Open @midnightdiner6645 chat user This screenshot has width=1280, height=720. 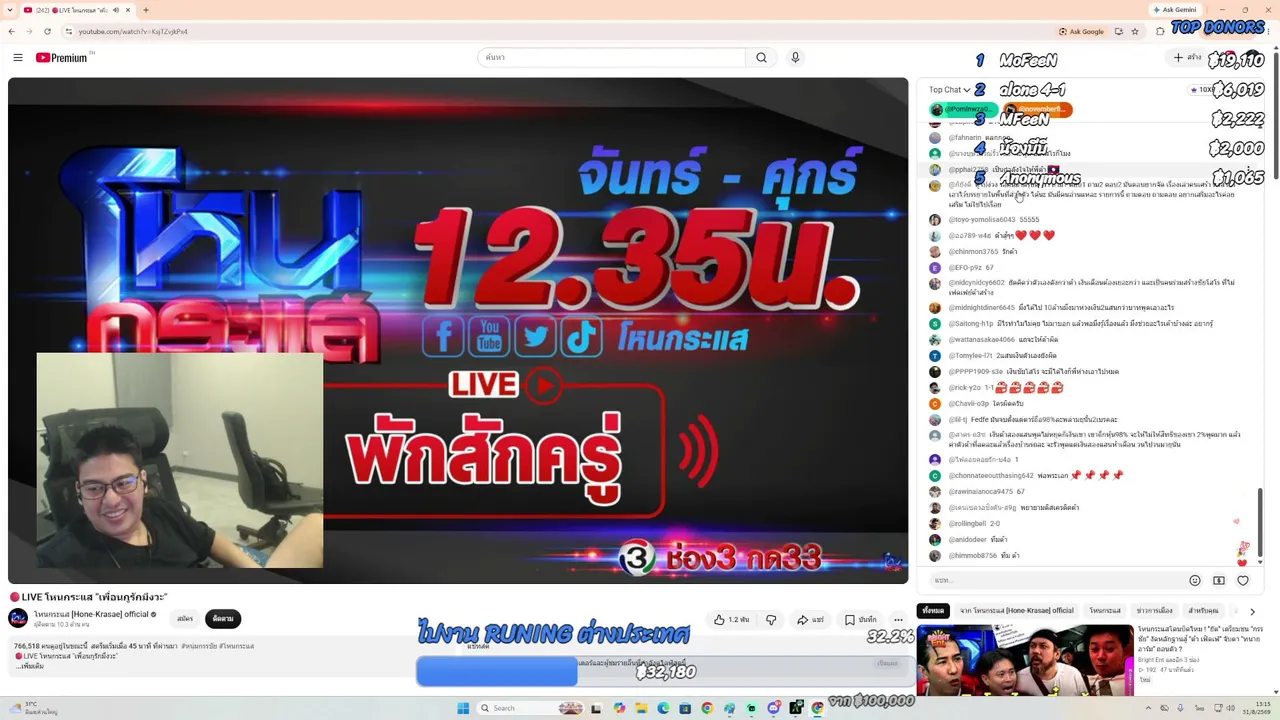pos(981,308)
